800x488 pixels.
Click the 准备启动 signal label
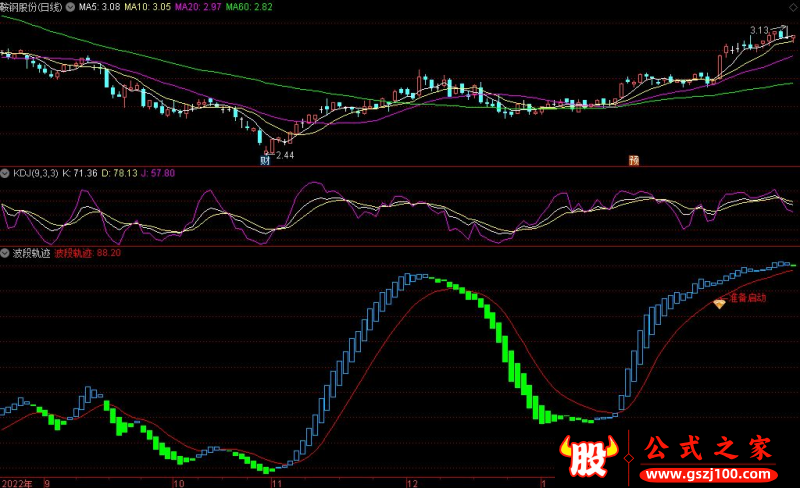pos(748,298)
